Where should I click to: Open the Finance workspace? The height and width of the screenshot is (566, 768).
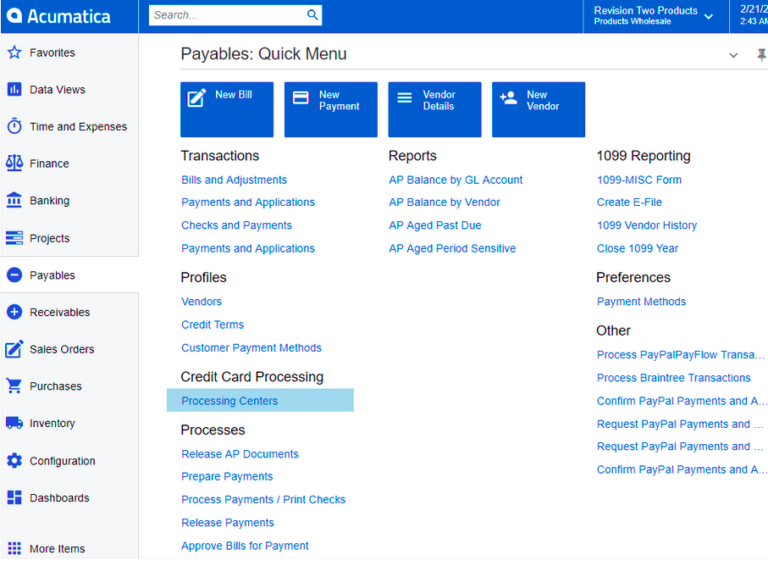pos(49,164)
